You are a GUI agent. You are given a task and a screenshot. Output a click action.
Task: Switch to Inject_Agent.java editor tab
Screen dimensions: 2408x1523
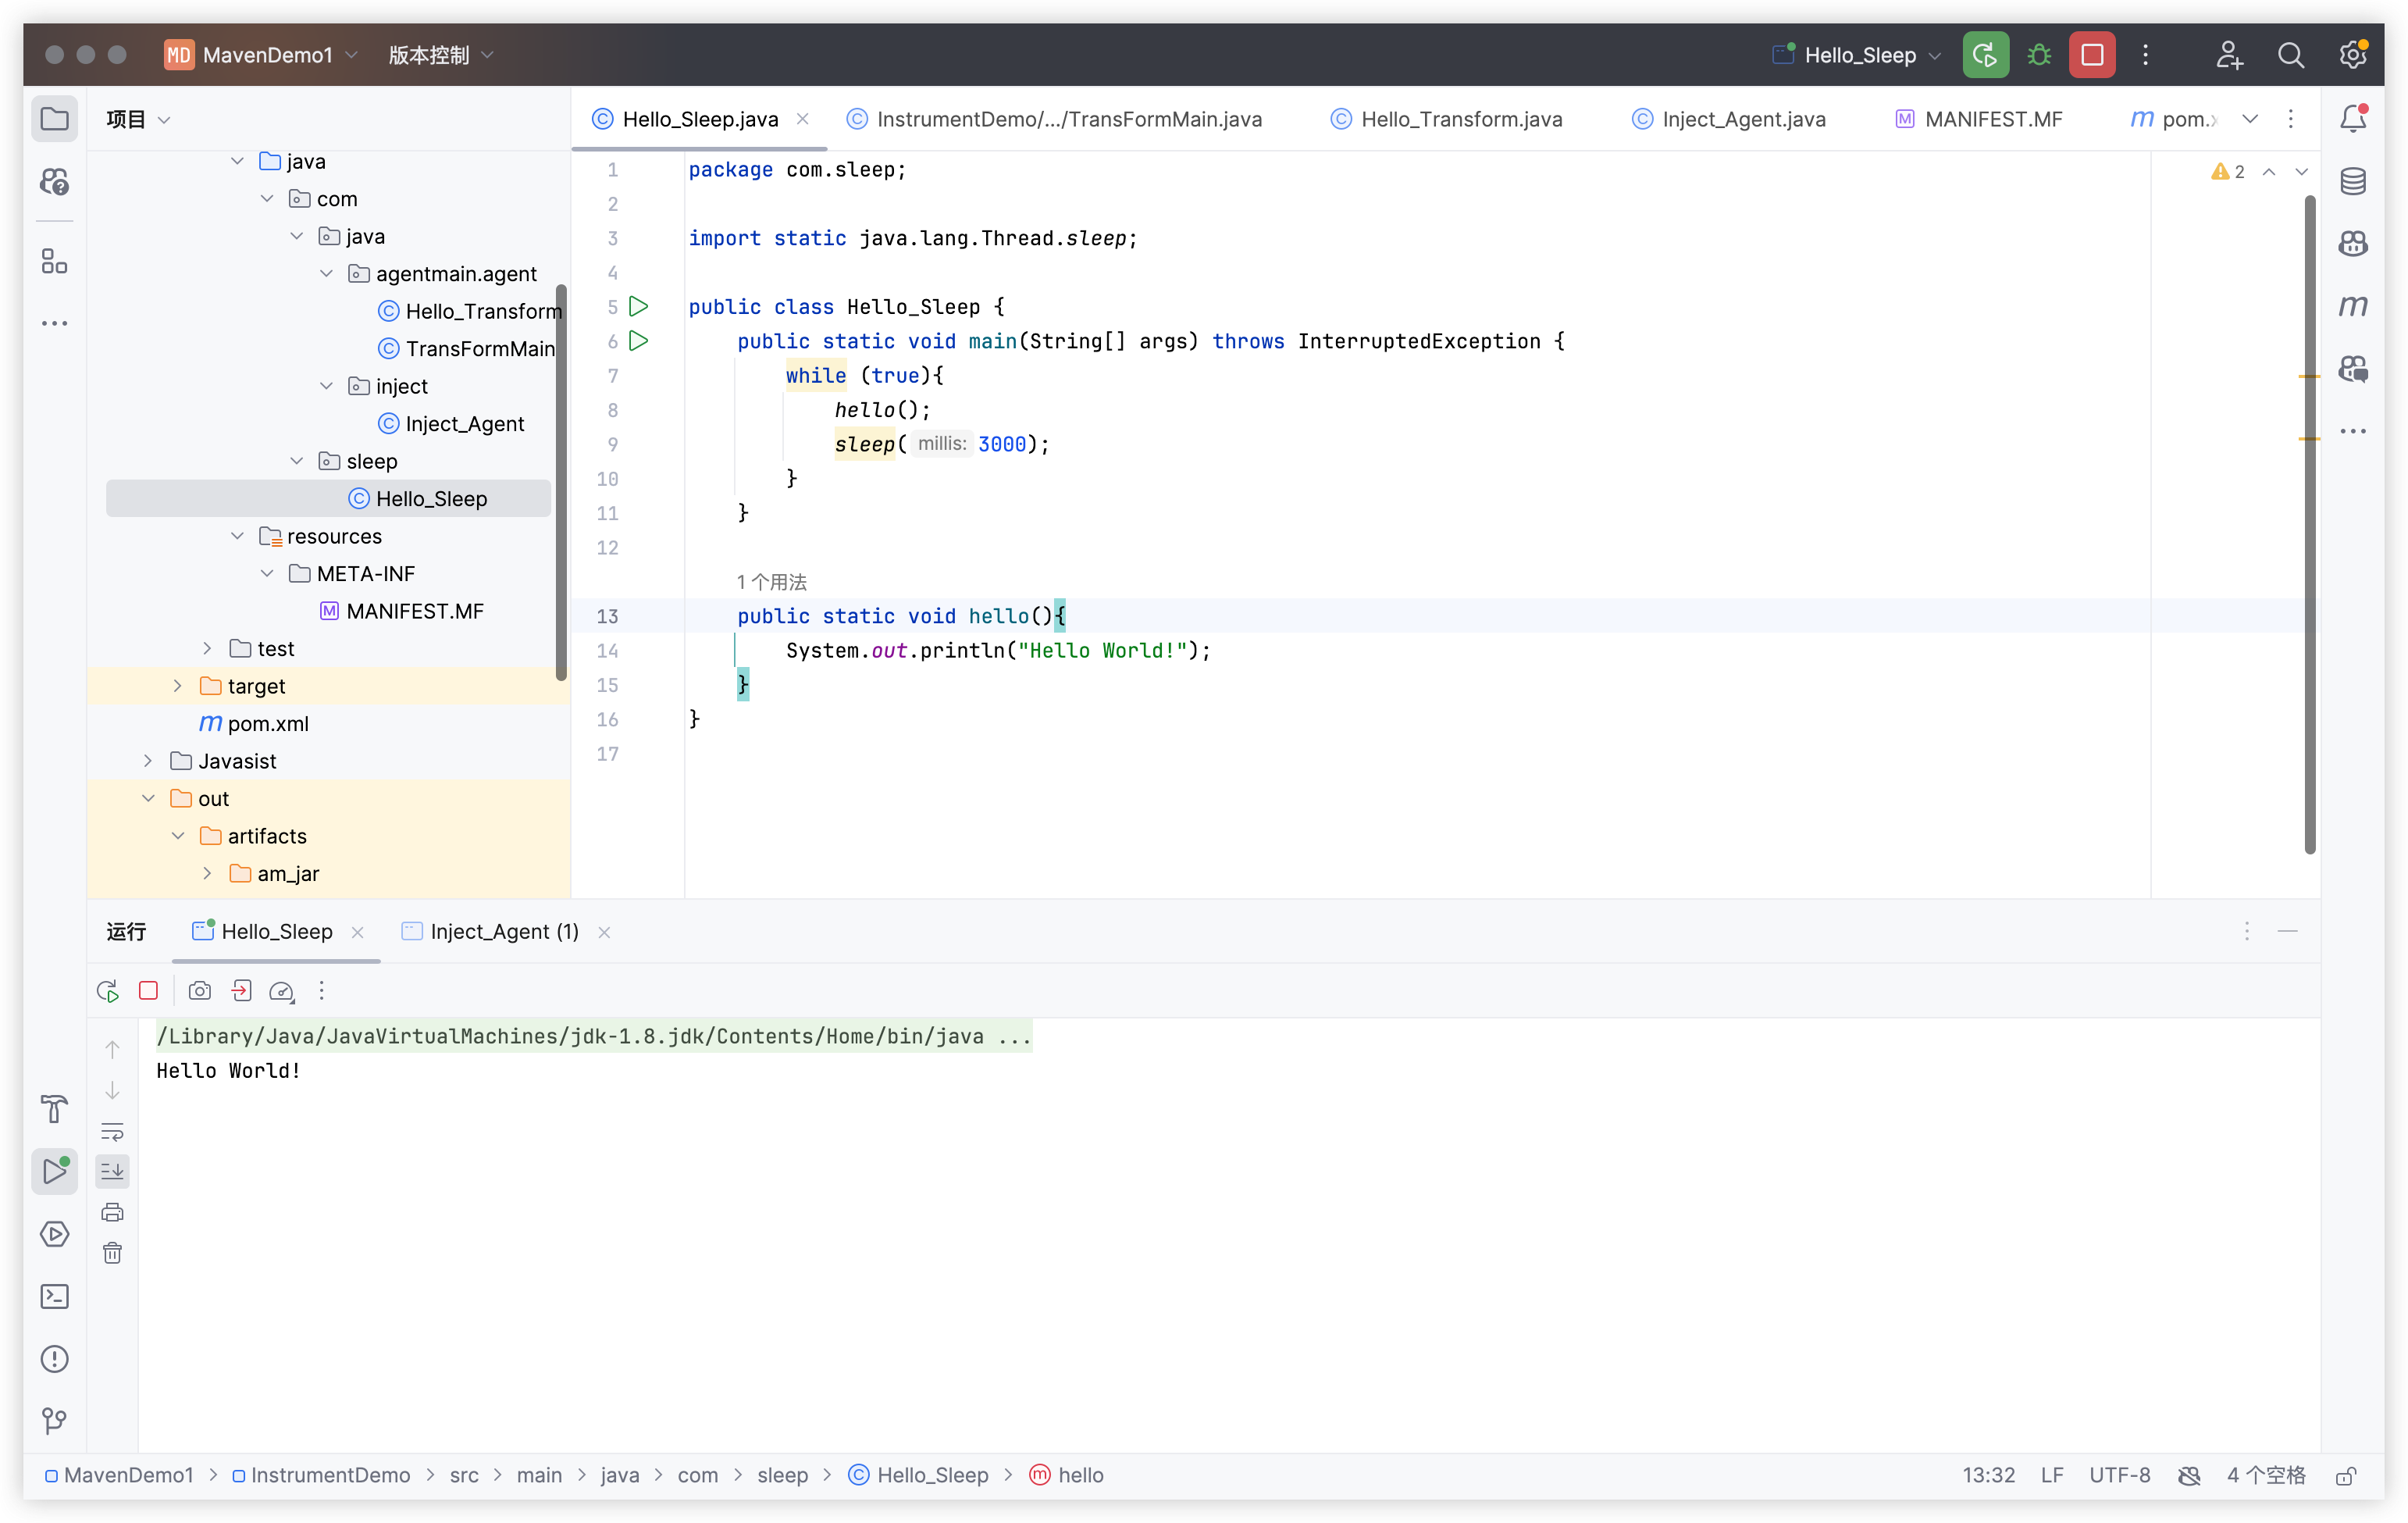tap(1729, 119)
